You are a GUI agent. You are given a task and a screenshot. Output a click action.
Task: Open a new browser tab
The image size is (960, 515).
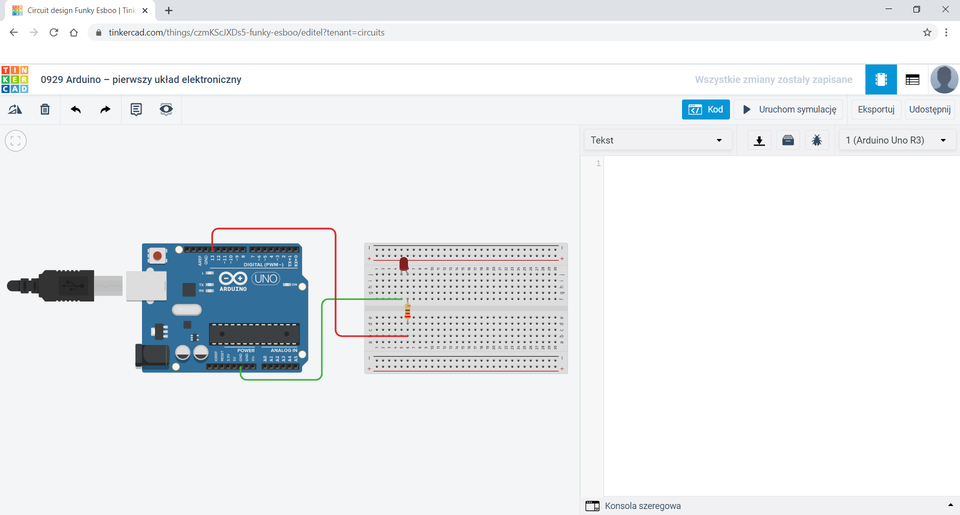point(168,10)
